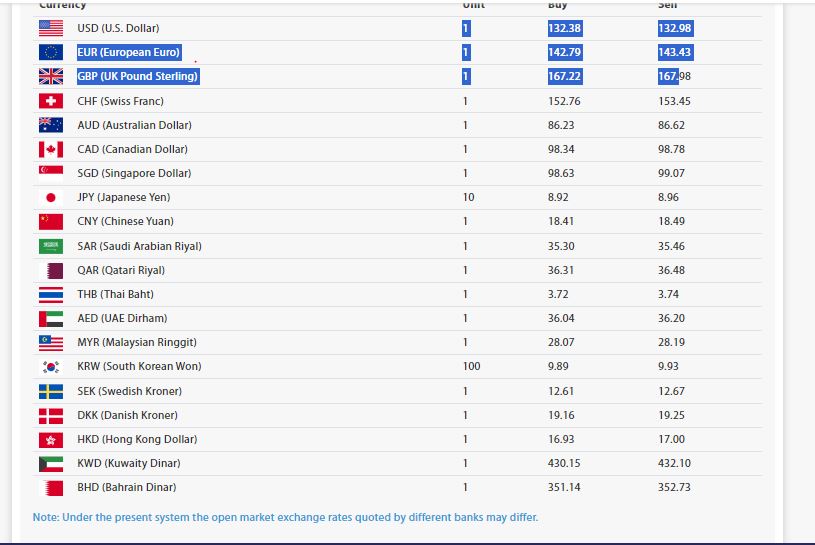
Task: Click the Canadian Dollar flag icon
Action: coord(50,149)
